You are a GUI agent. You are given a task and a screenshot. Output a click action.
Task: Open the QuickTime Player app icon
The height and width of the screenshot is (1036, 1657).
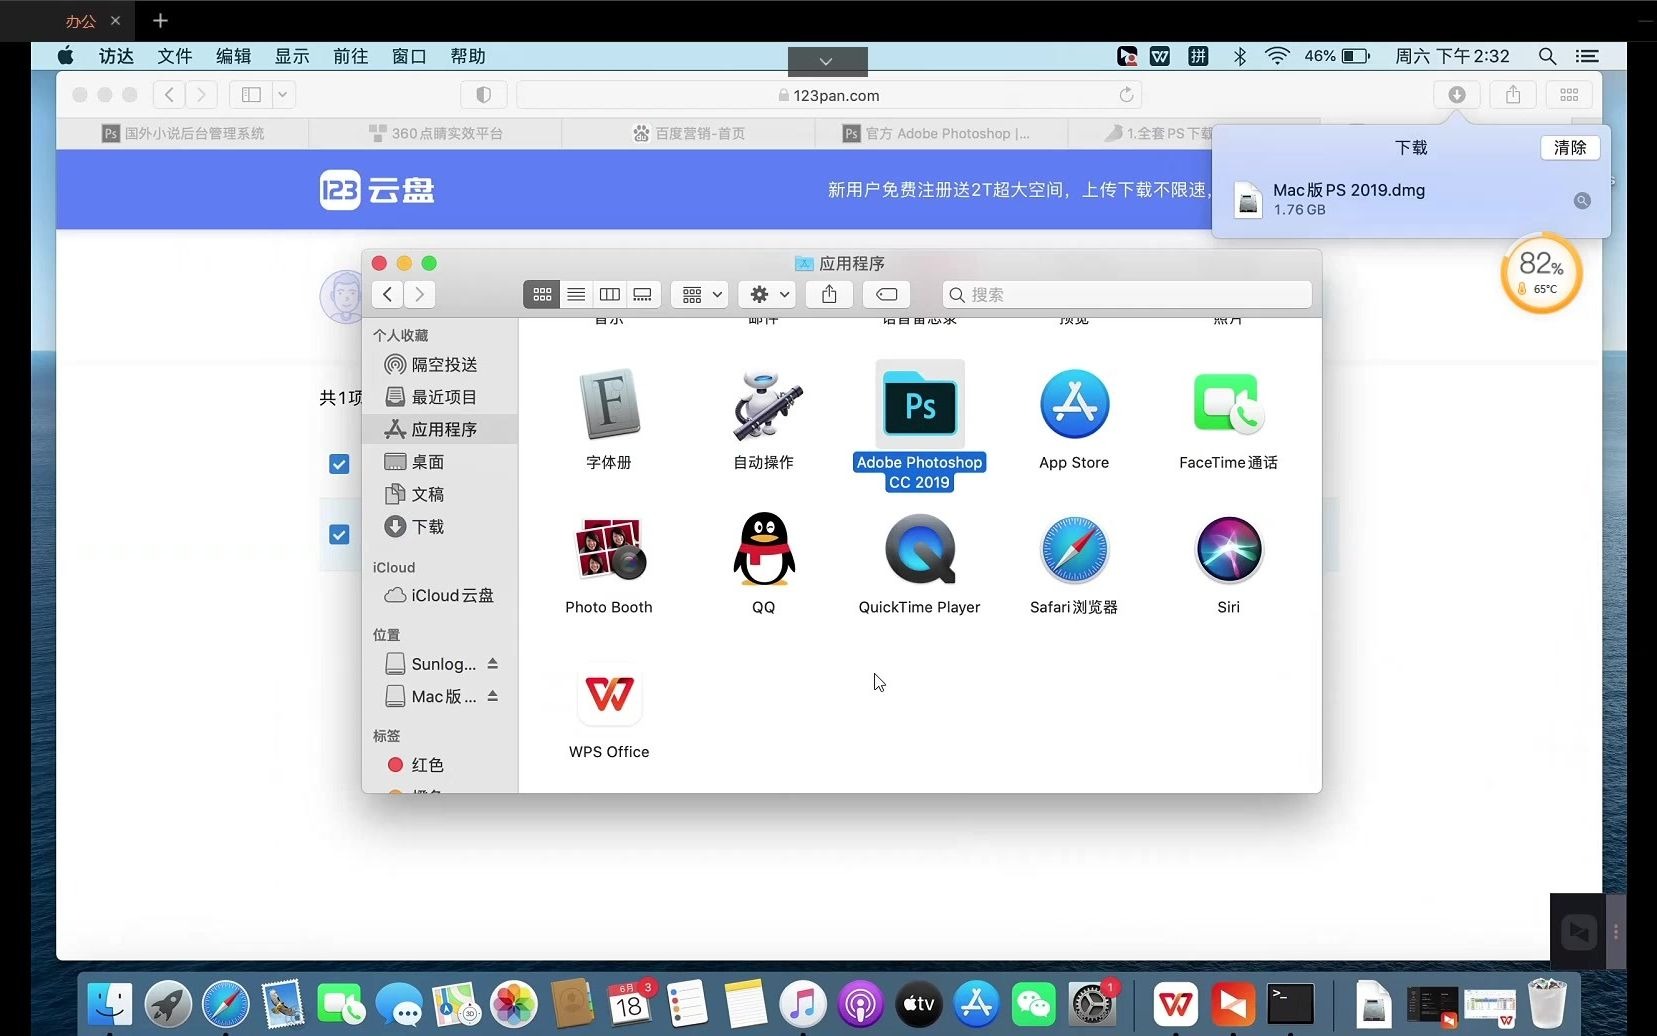[x=920, y=549]
